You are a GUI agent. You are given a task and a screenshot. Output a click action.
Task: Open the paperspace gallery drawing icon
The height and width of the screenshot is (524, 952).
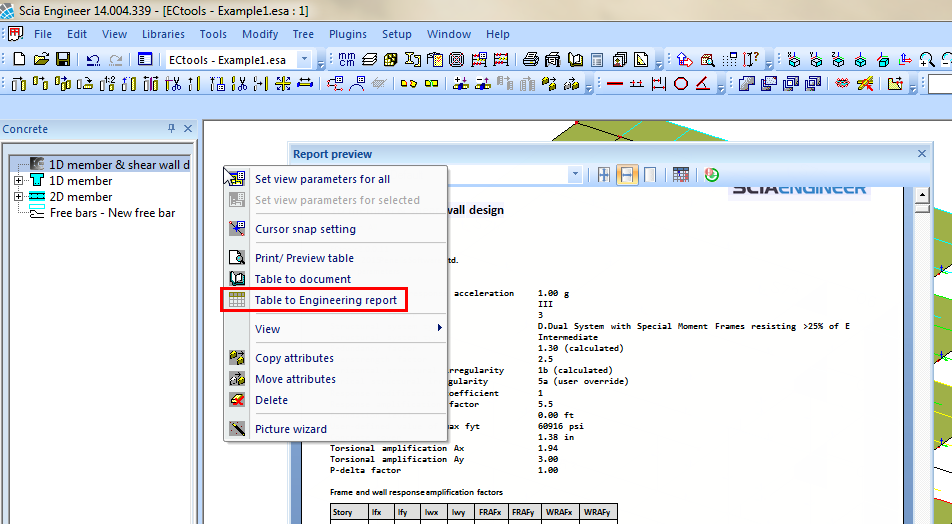(641, 60)
